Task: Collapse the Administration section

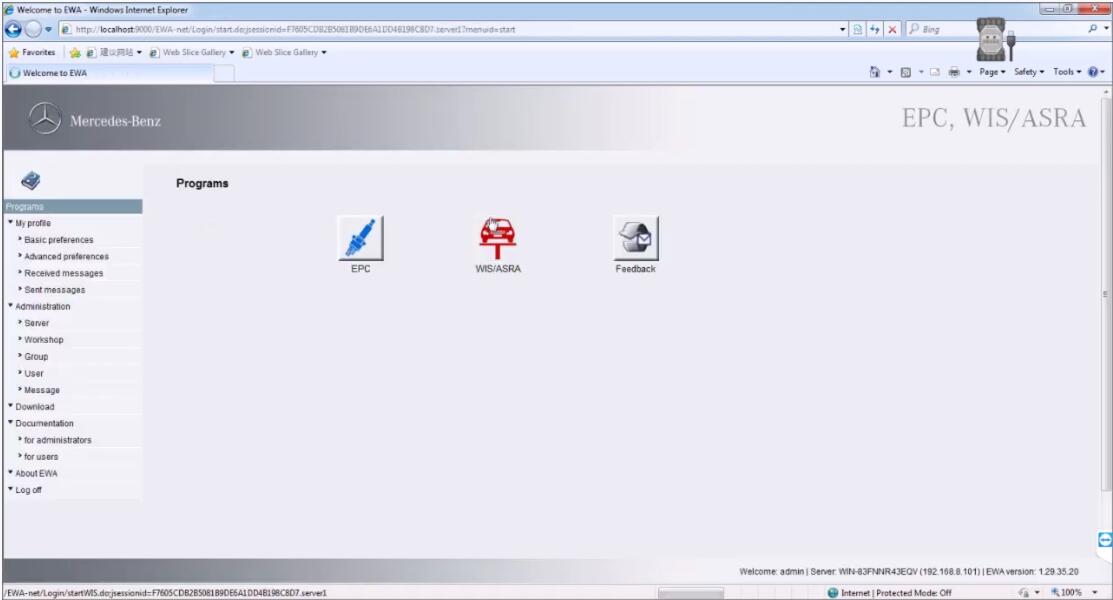Action: click(43, 307)
